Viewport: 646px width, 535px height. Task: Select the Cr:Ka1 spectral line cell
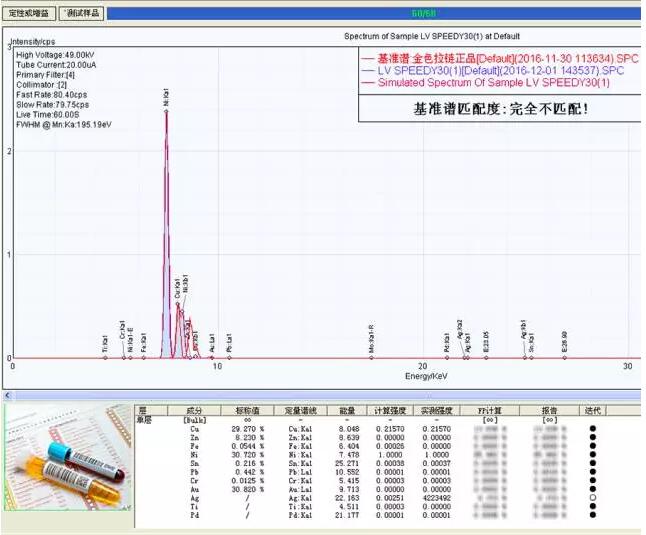click(x=300, y=481)
